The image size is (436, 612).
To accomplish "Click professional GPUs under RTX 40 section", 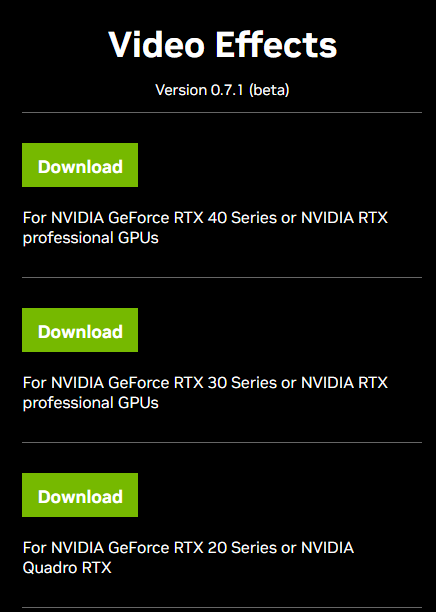I will pyautogui.click(x=91, y=238).
